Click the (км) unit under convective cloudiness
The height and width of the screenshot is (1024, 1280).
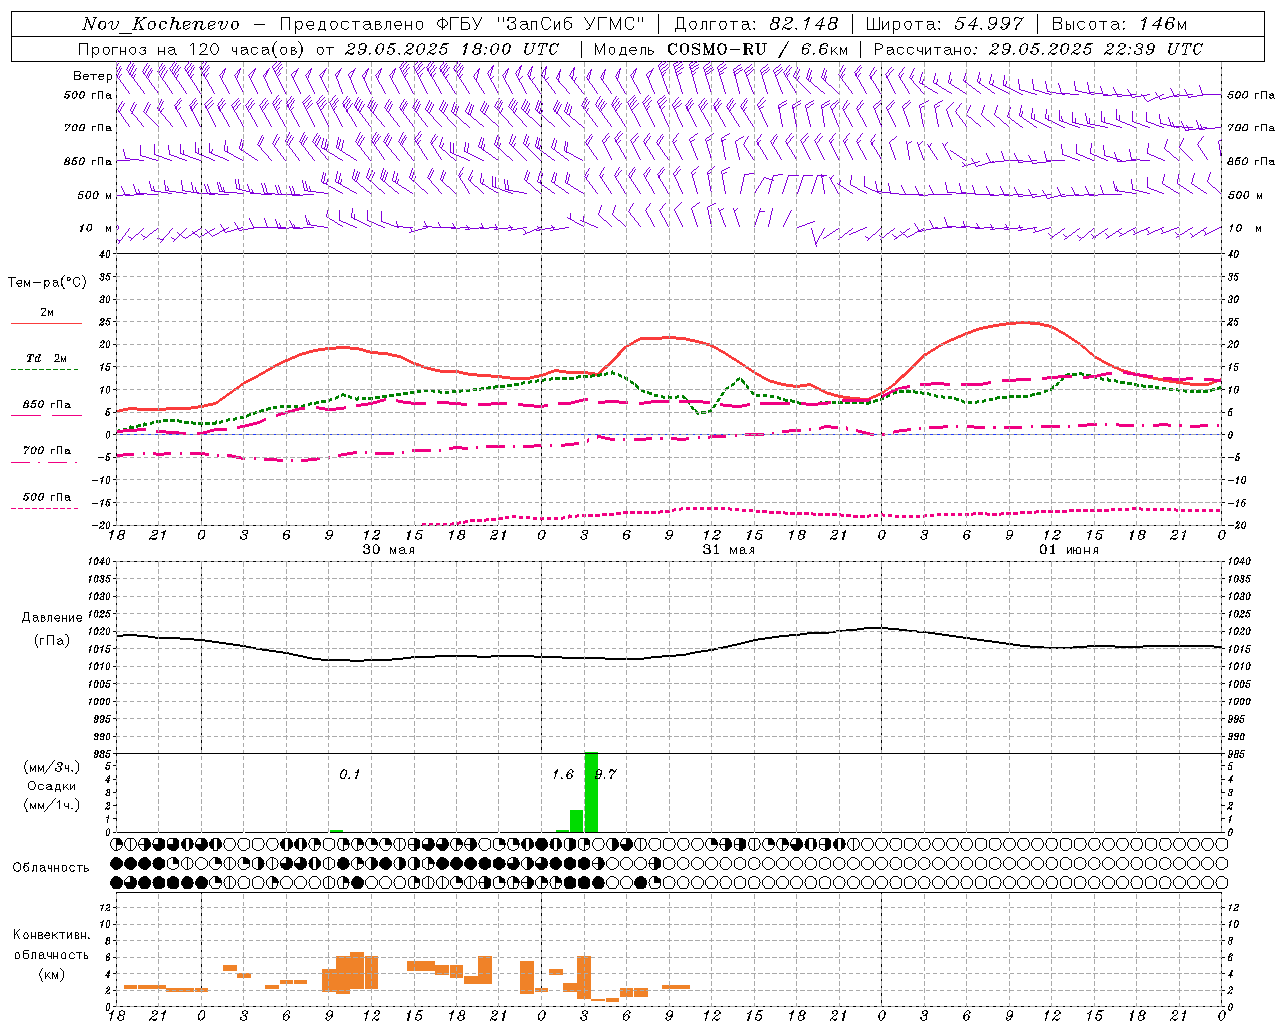tap(52, 974)
